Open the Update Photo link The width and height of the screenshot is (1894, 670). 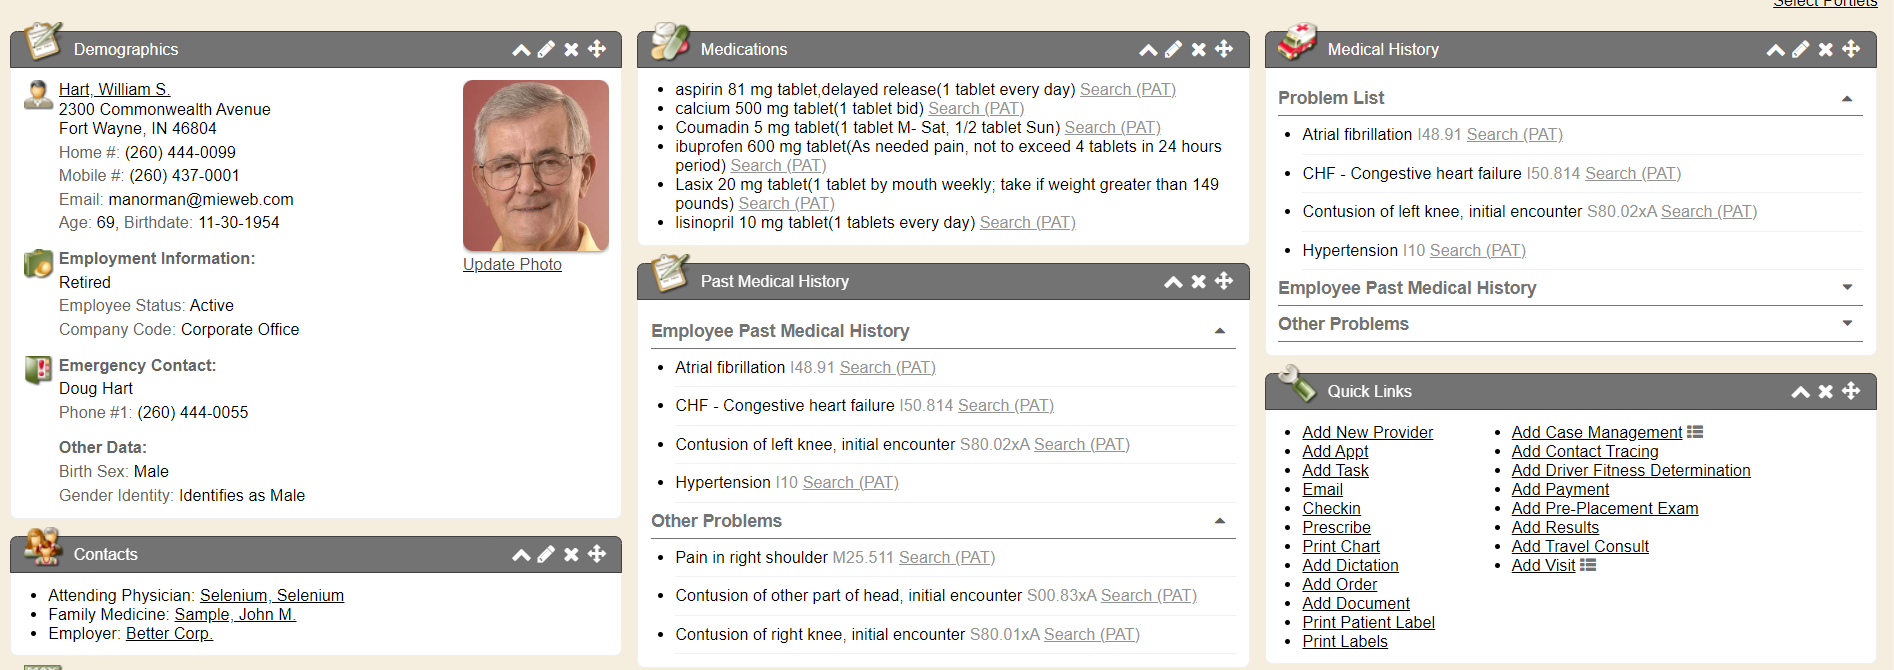click(x=512, y=264)
